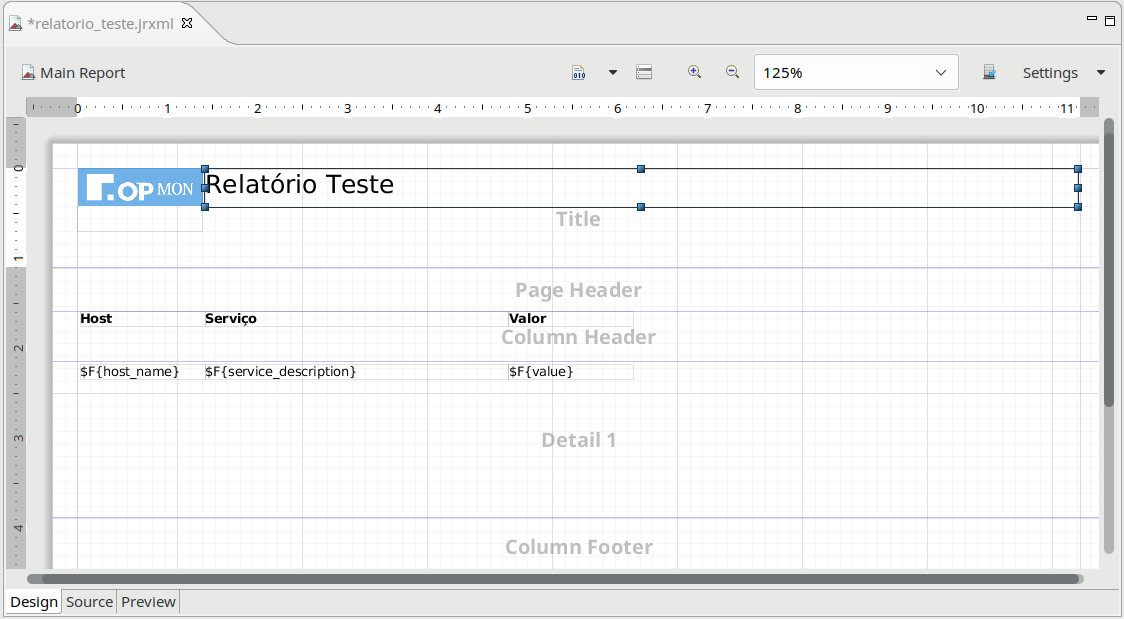1124x619 pixels.
Task: Expand the Settings dropdown arrow
Action: [1101, 73]
